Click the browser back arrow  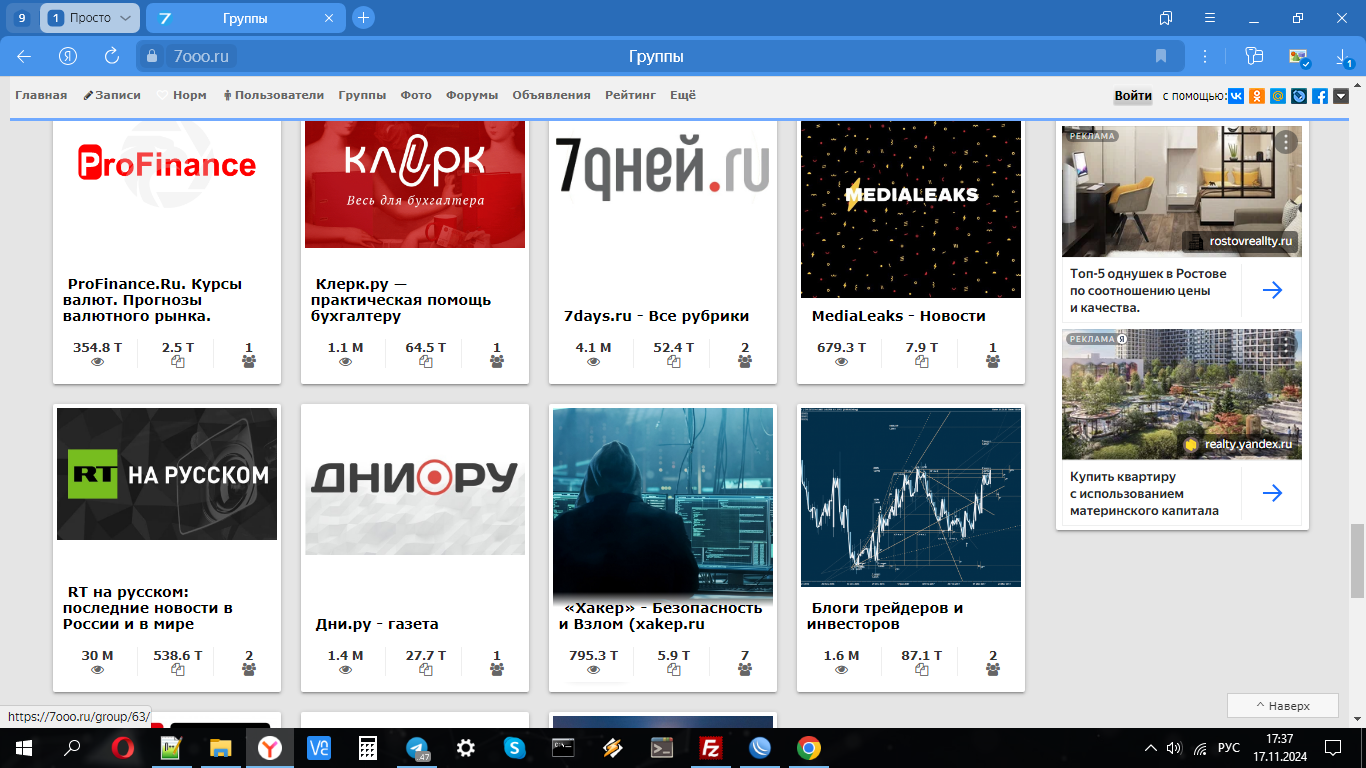tap(24, 56)
